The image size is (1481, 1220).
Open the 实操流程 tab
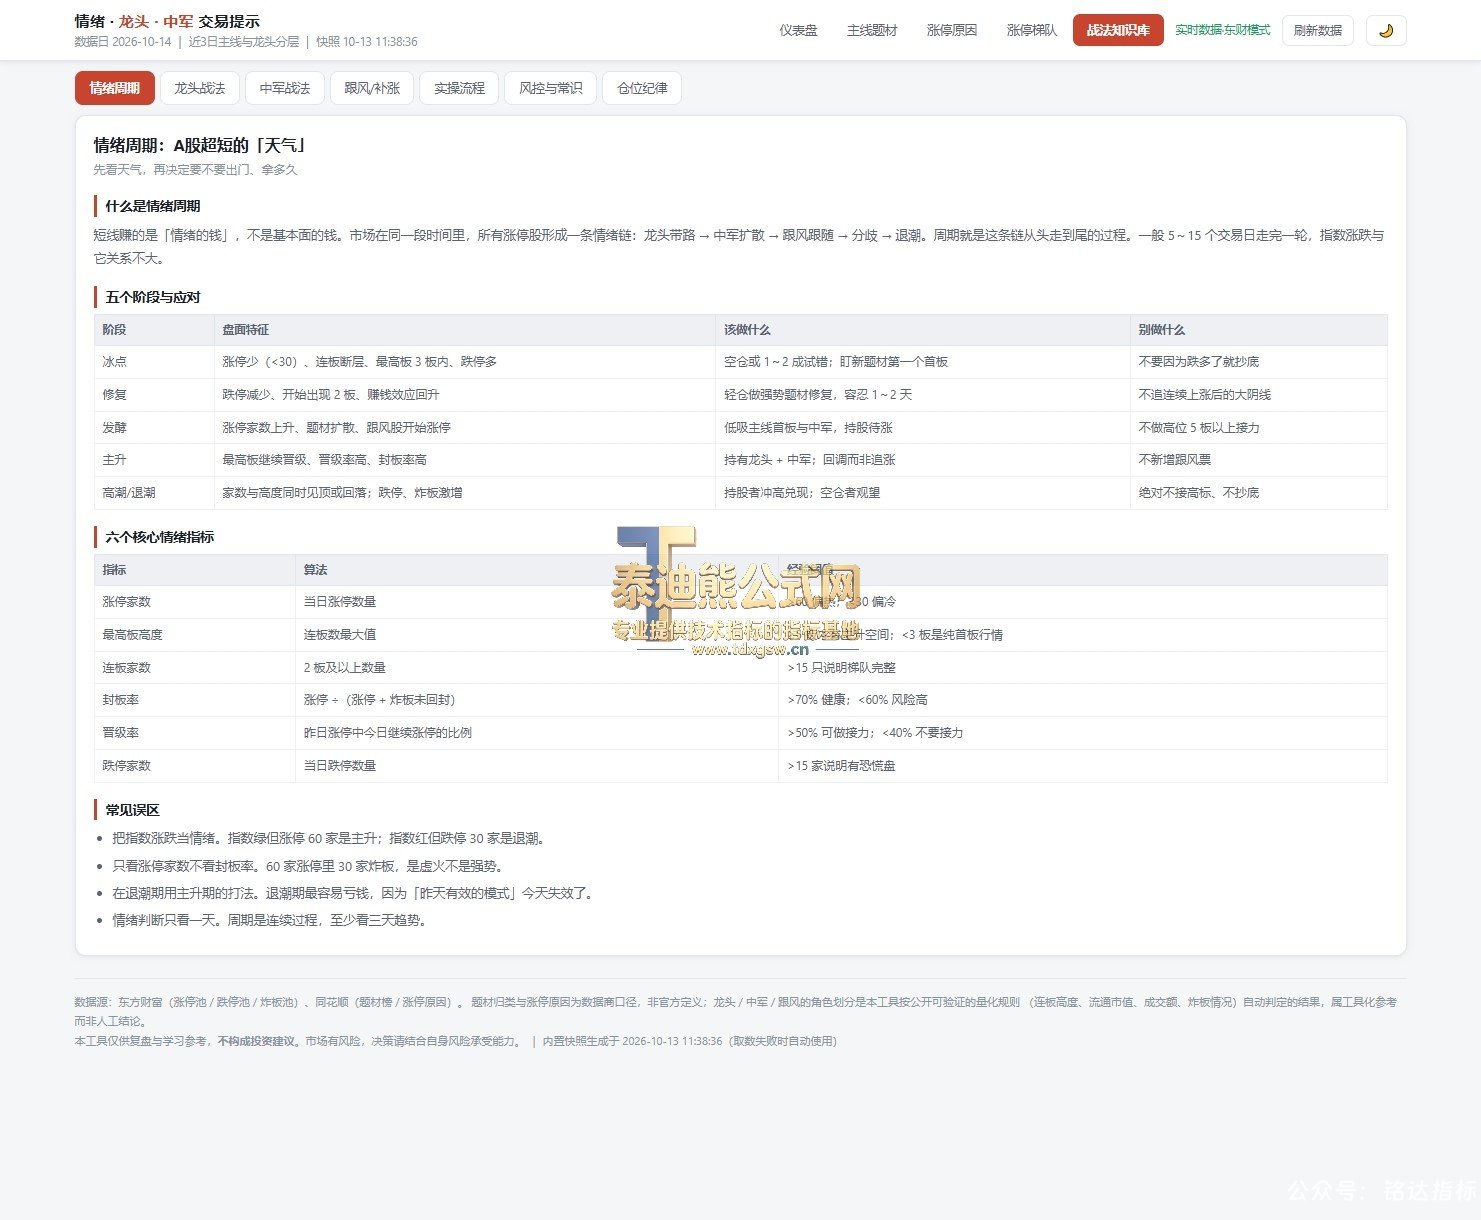[459, 88]
